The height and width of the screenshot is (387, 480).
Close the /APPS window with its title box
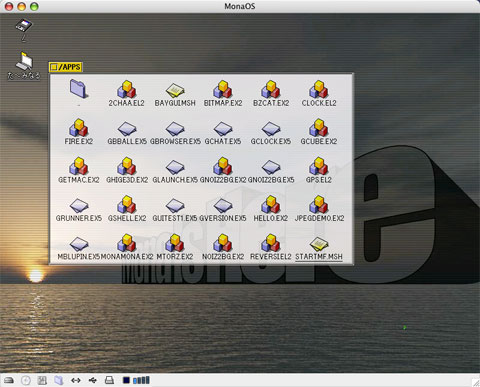point(53,67)
